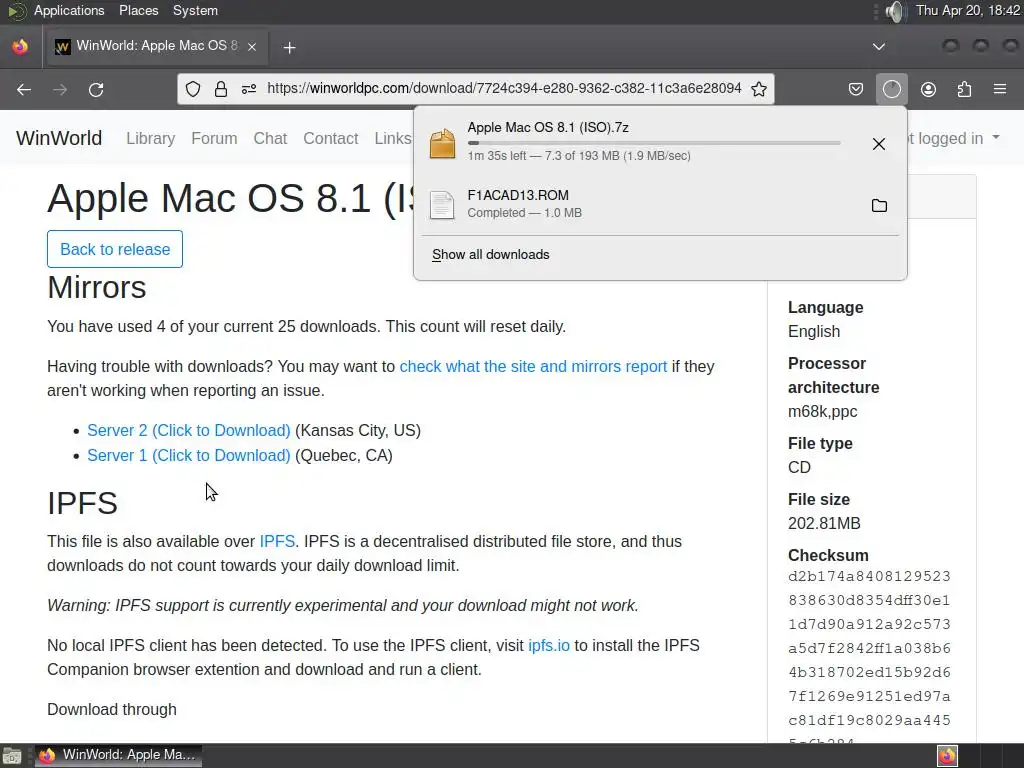Click the show desktop icon in bottom panel
Image resolution: width=1024 pixels, height=768 pixels.
pos(12,756)
